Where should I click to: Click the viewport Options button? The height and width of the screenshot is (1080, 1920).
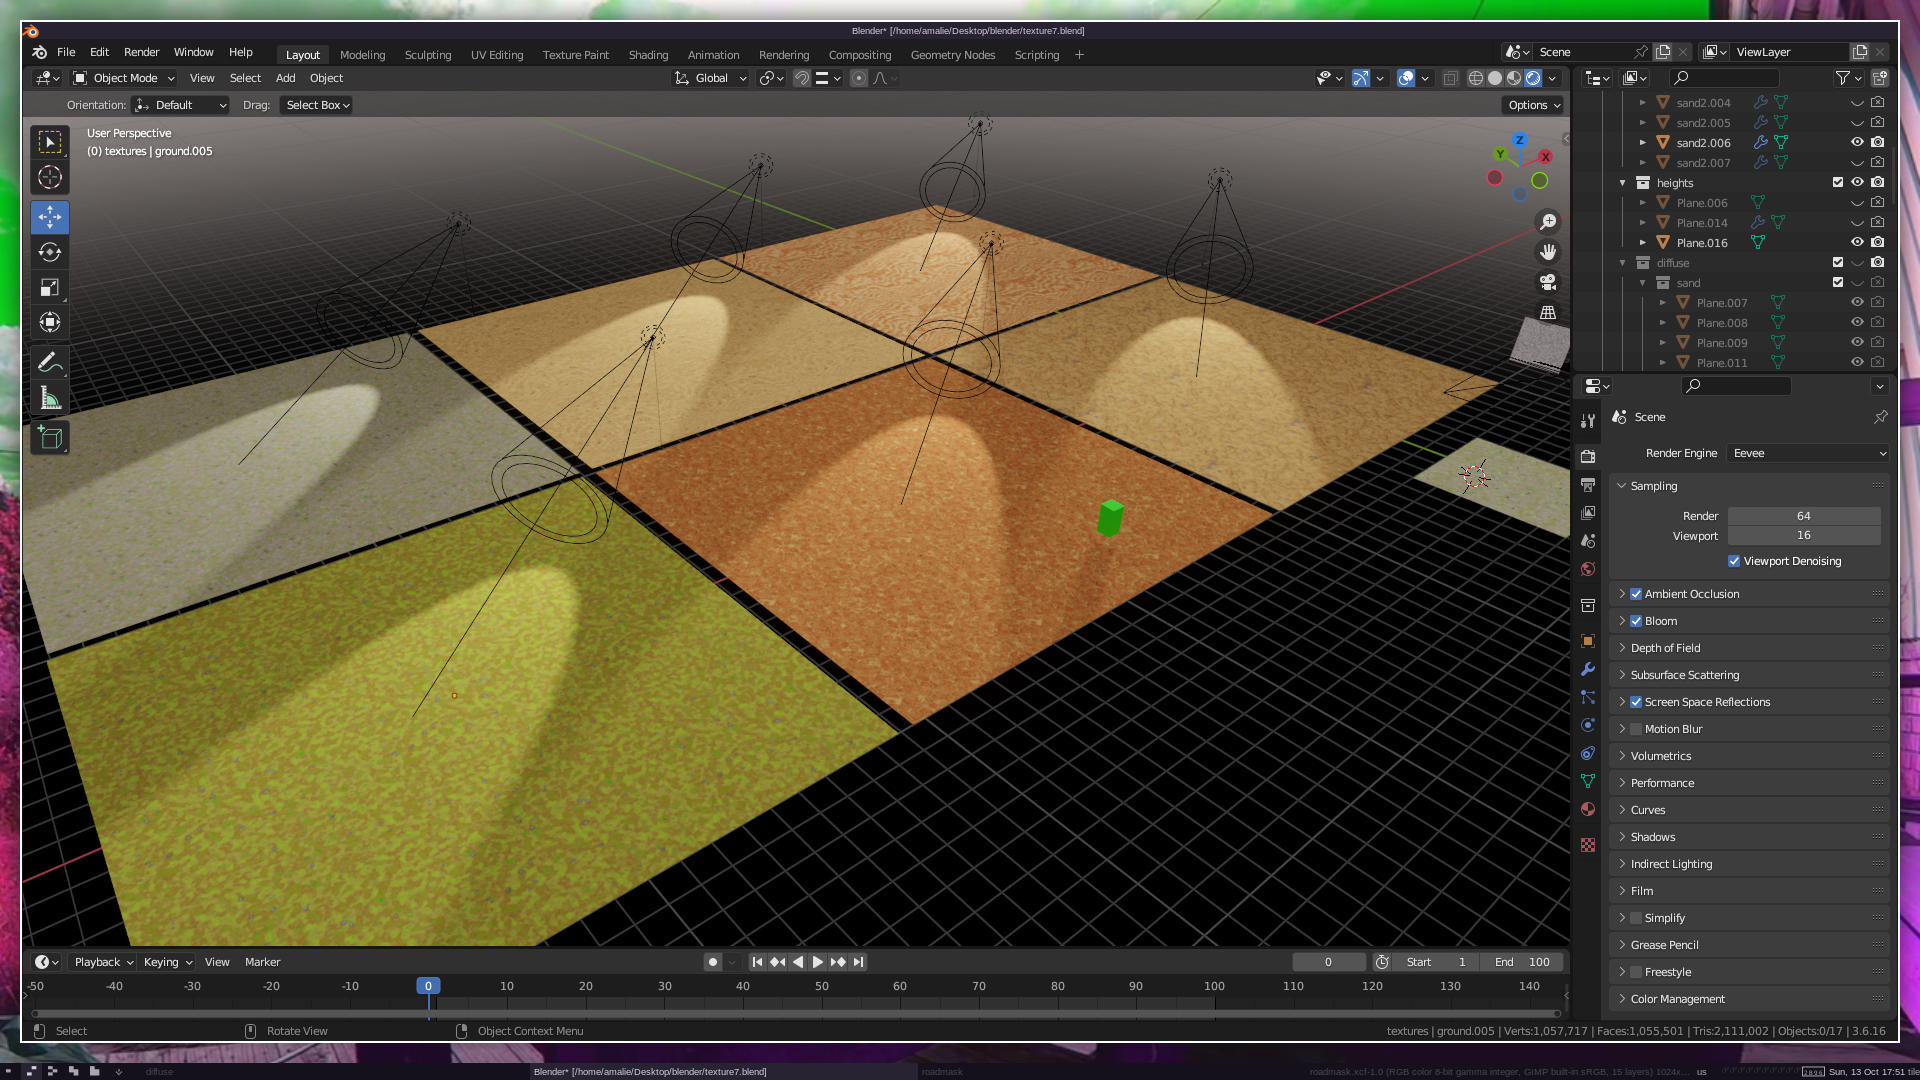pyautogui.click(x=1534, y=105)
